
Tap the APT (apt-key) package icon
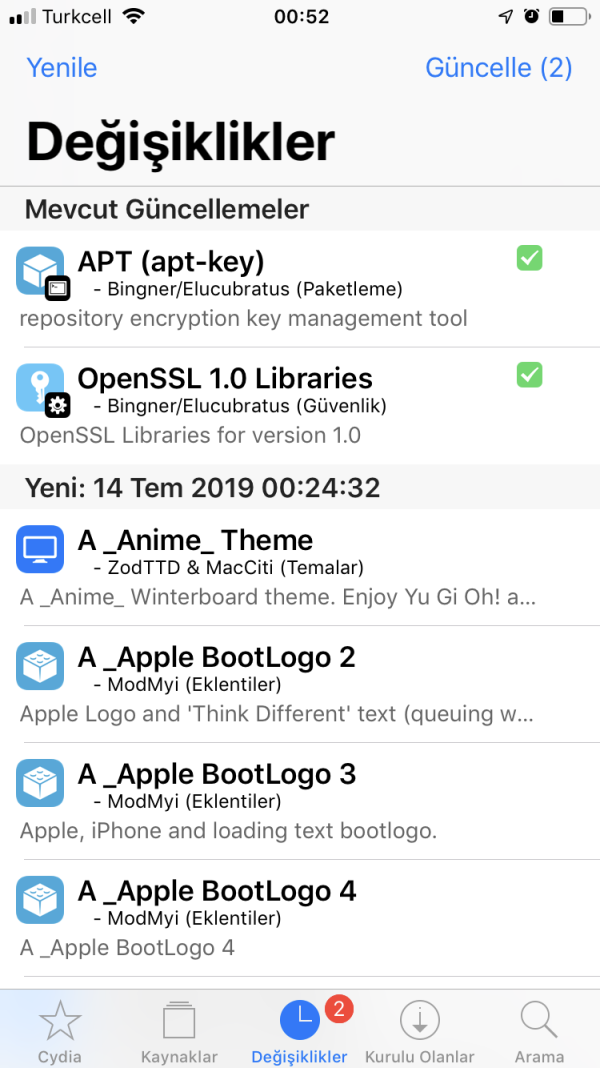click(x=40, y=270)
